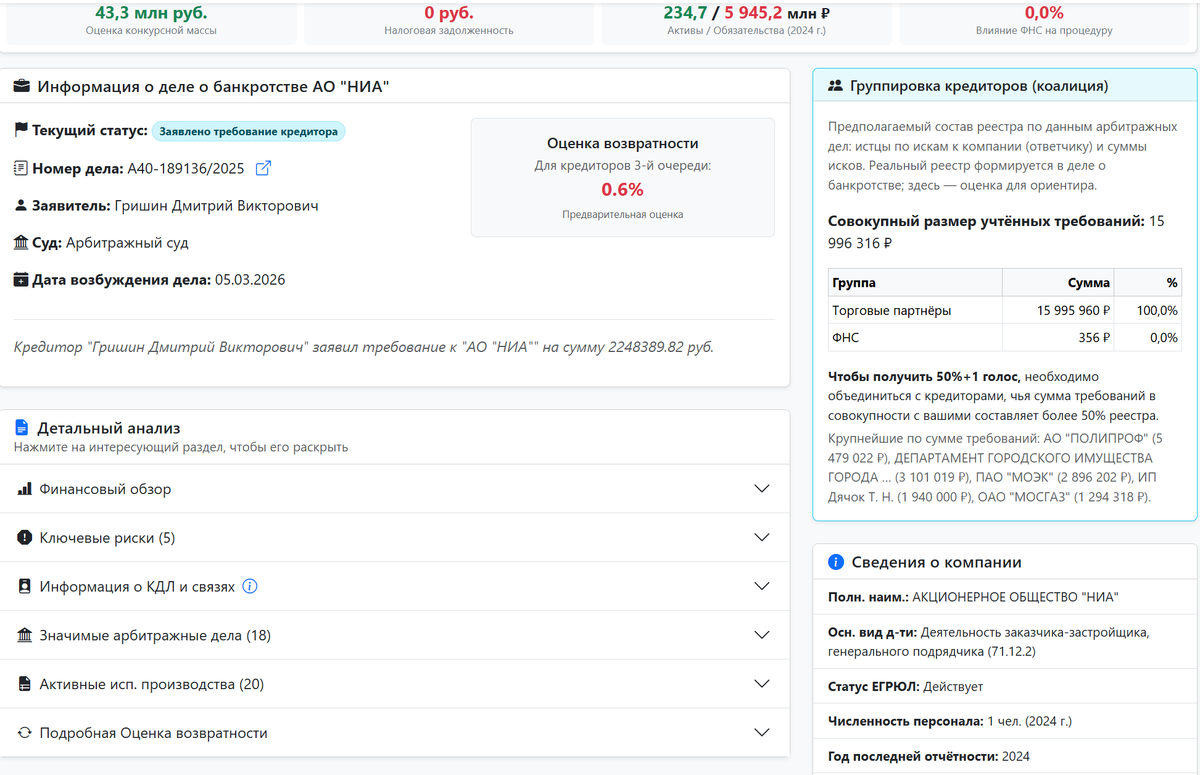
Task: Click the ID badge icon of Информация о КДЛ
Action: [x=25, y=587]
